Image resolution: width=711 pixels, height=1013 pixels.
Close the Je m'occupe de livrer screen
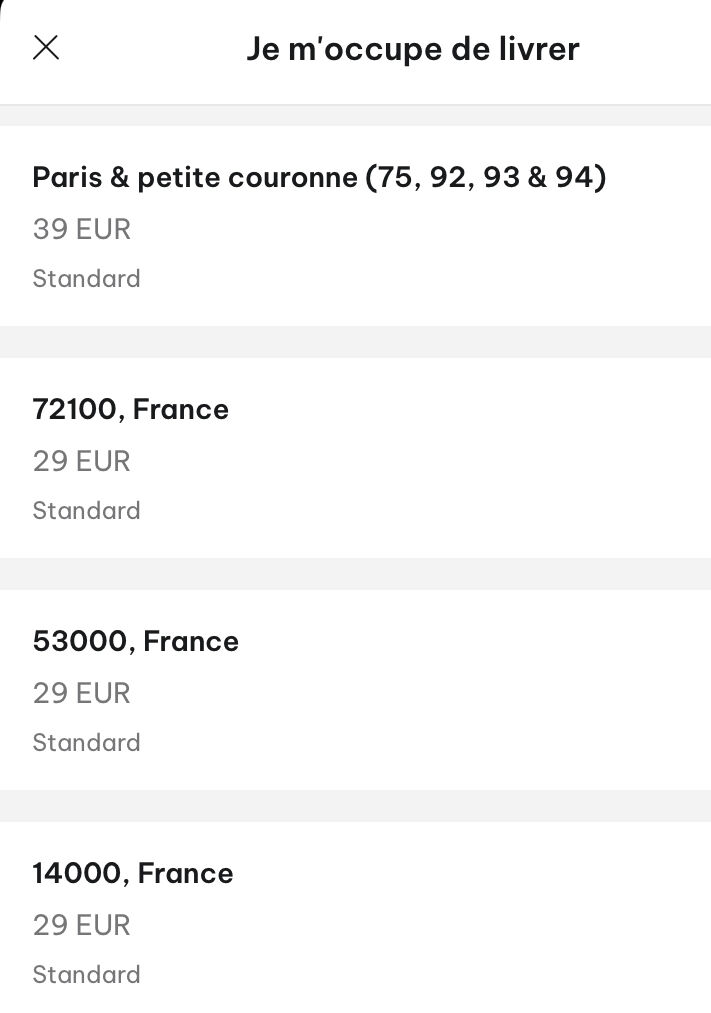[x=46, y=48]
